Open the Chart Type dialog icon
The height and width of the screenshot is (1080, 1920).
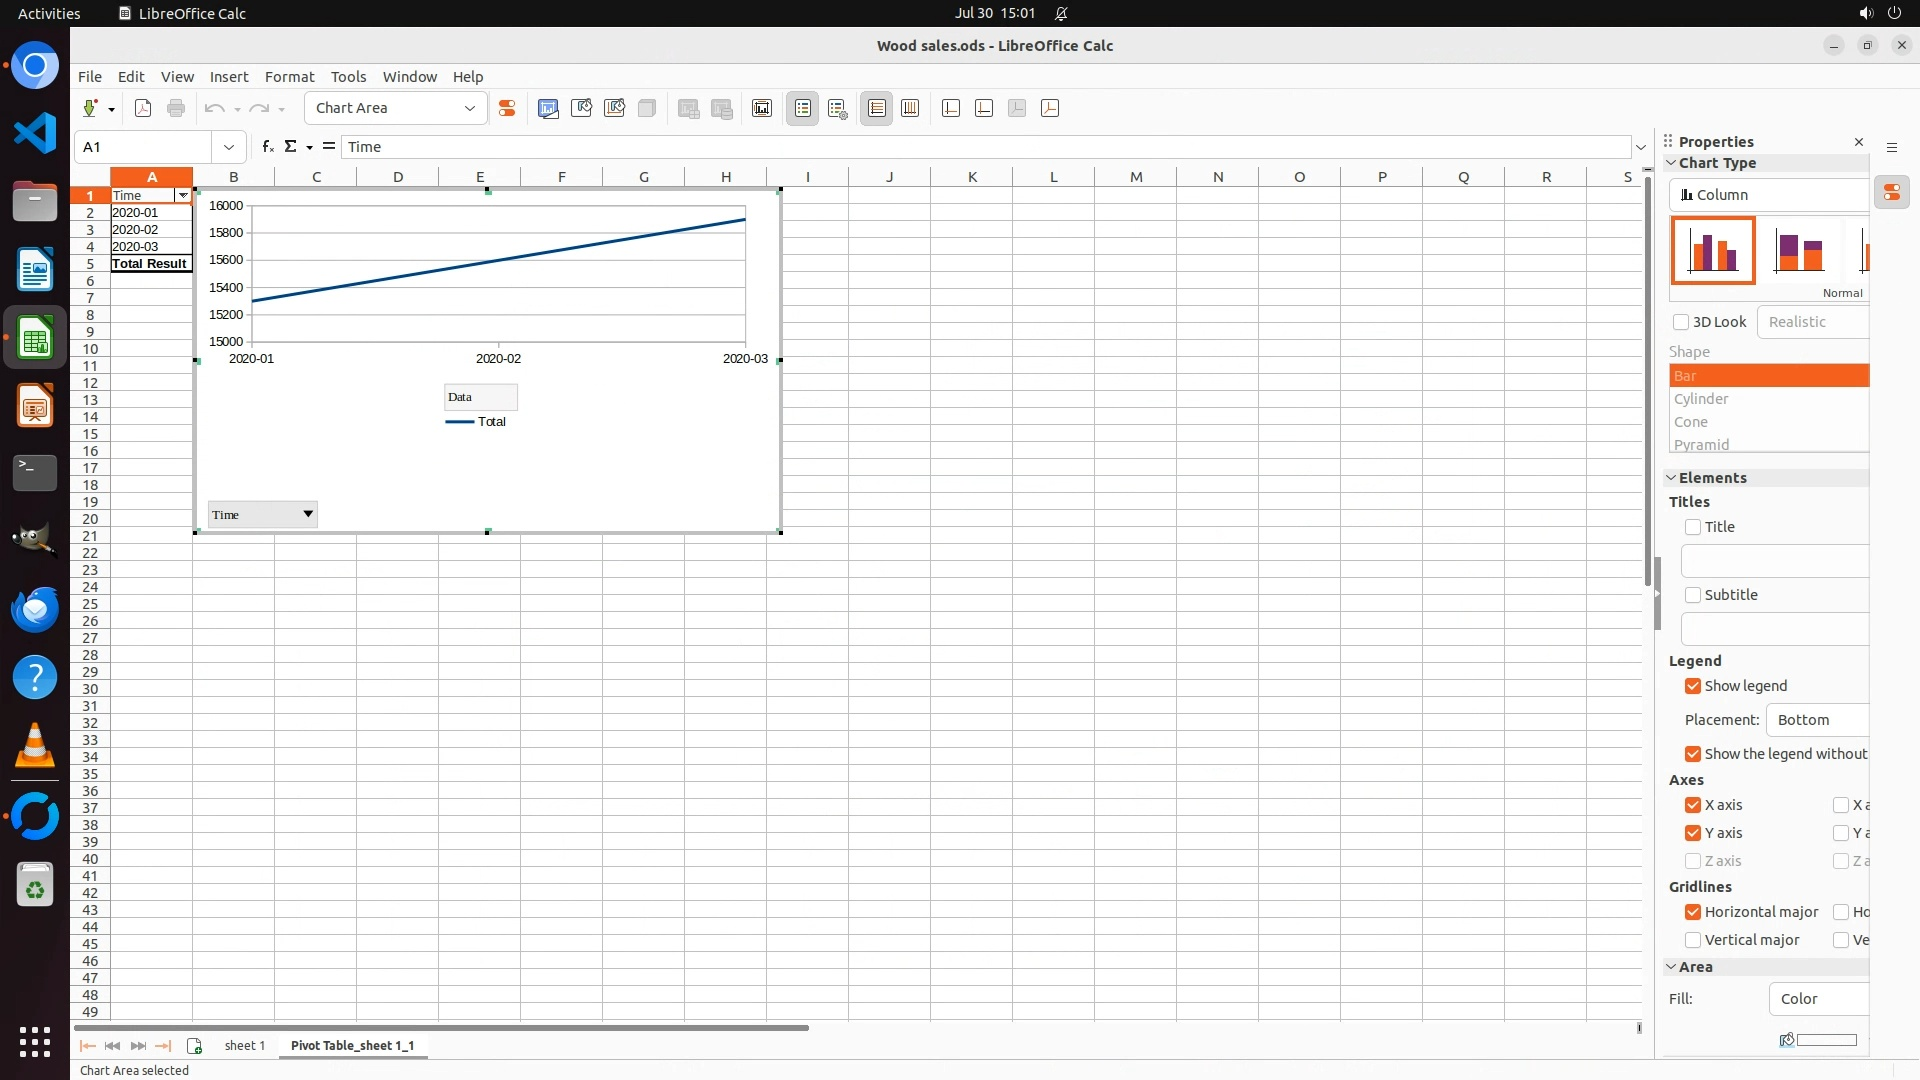tap(548, 109)
